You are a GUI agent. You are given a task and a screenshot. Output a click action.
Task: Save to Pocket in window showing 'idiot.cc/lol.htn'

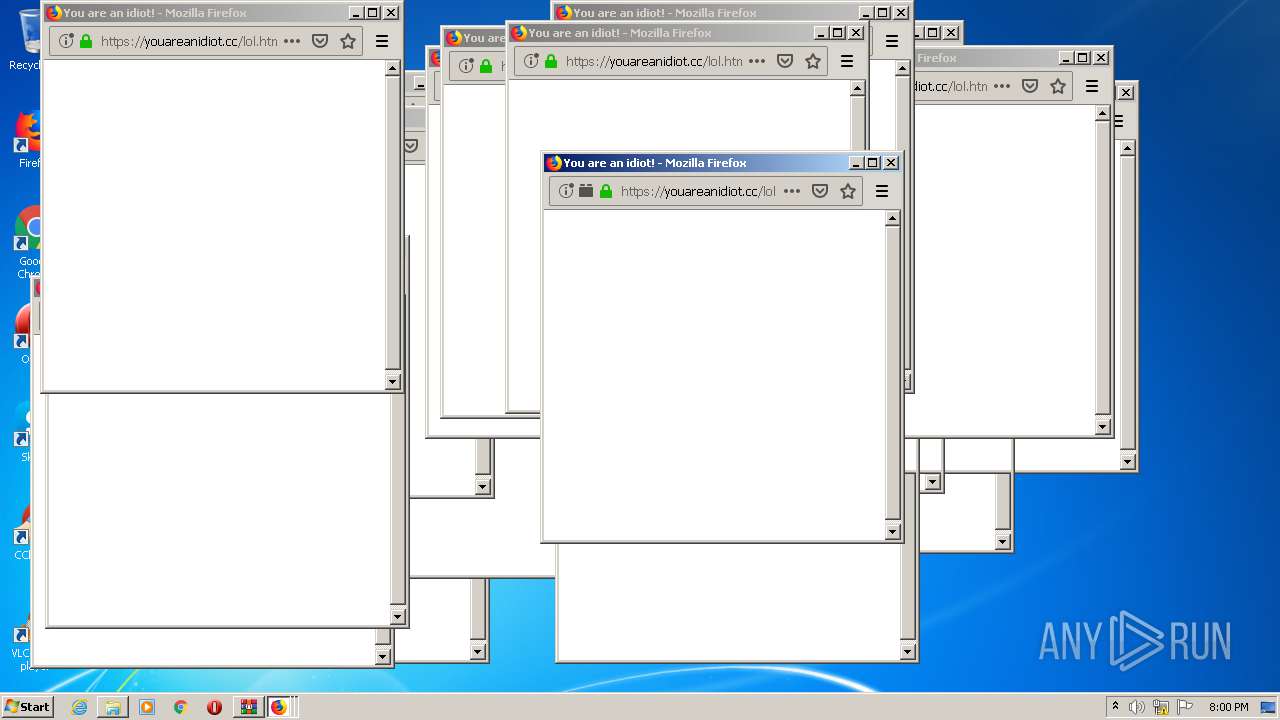1030,86
